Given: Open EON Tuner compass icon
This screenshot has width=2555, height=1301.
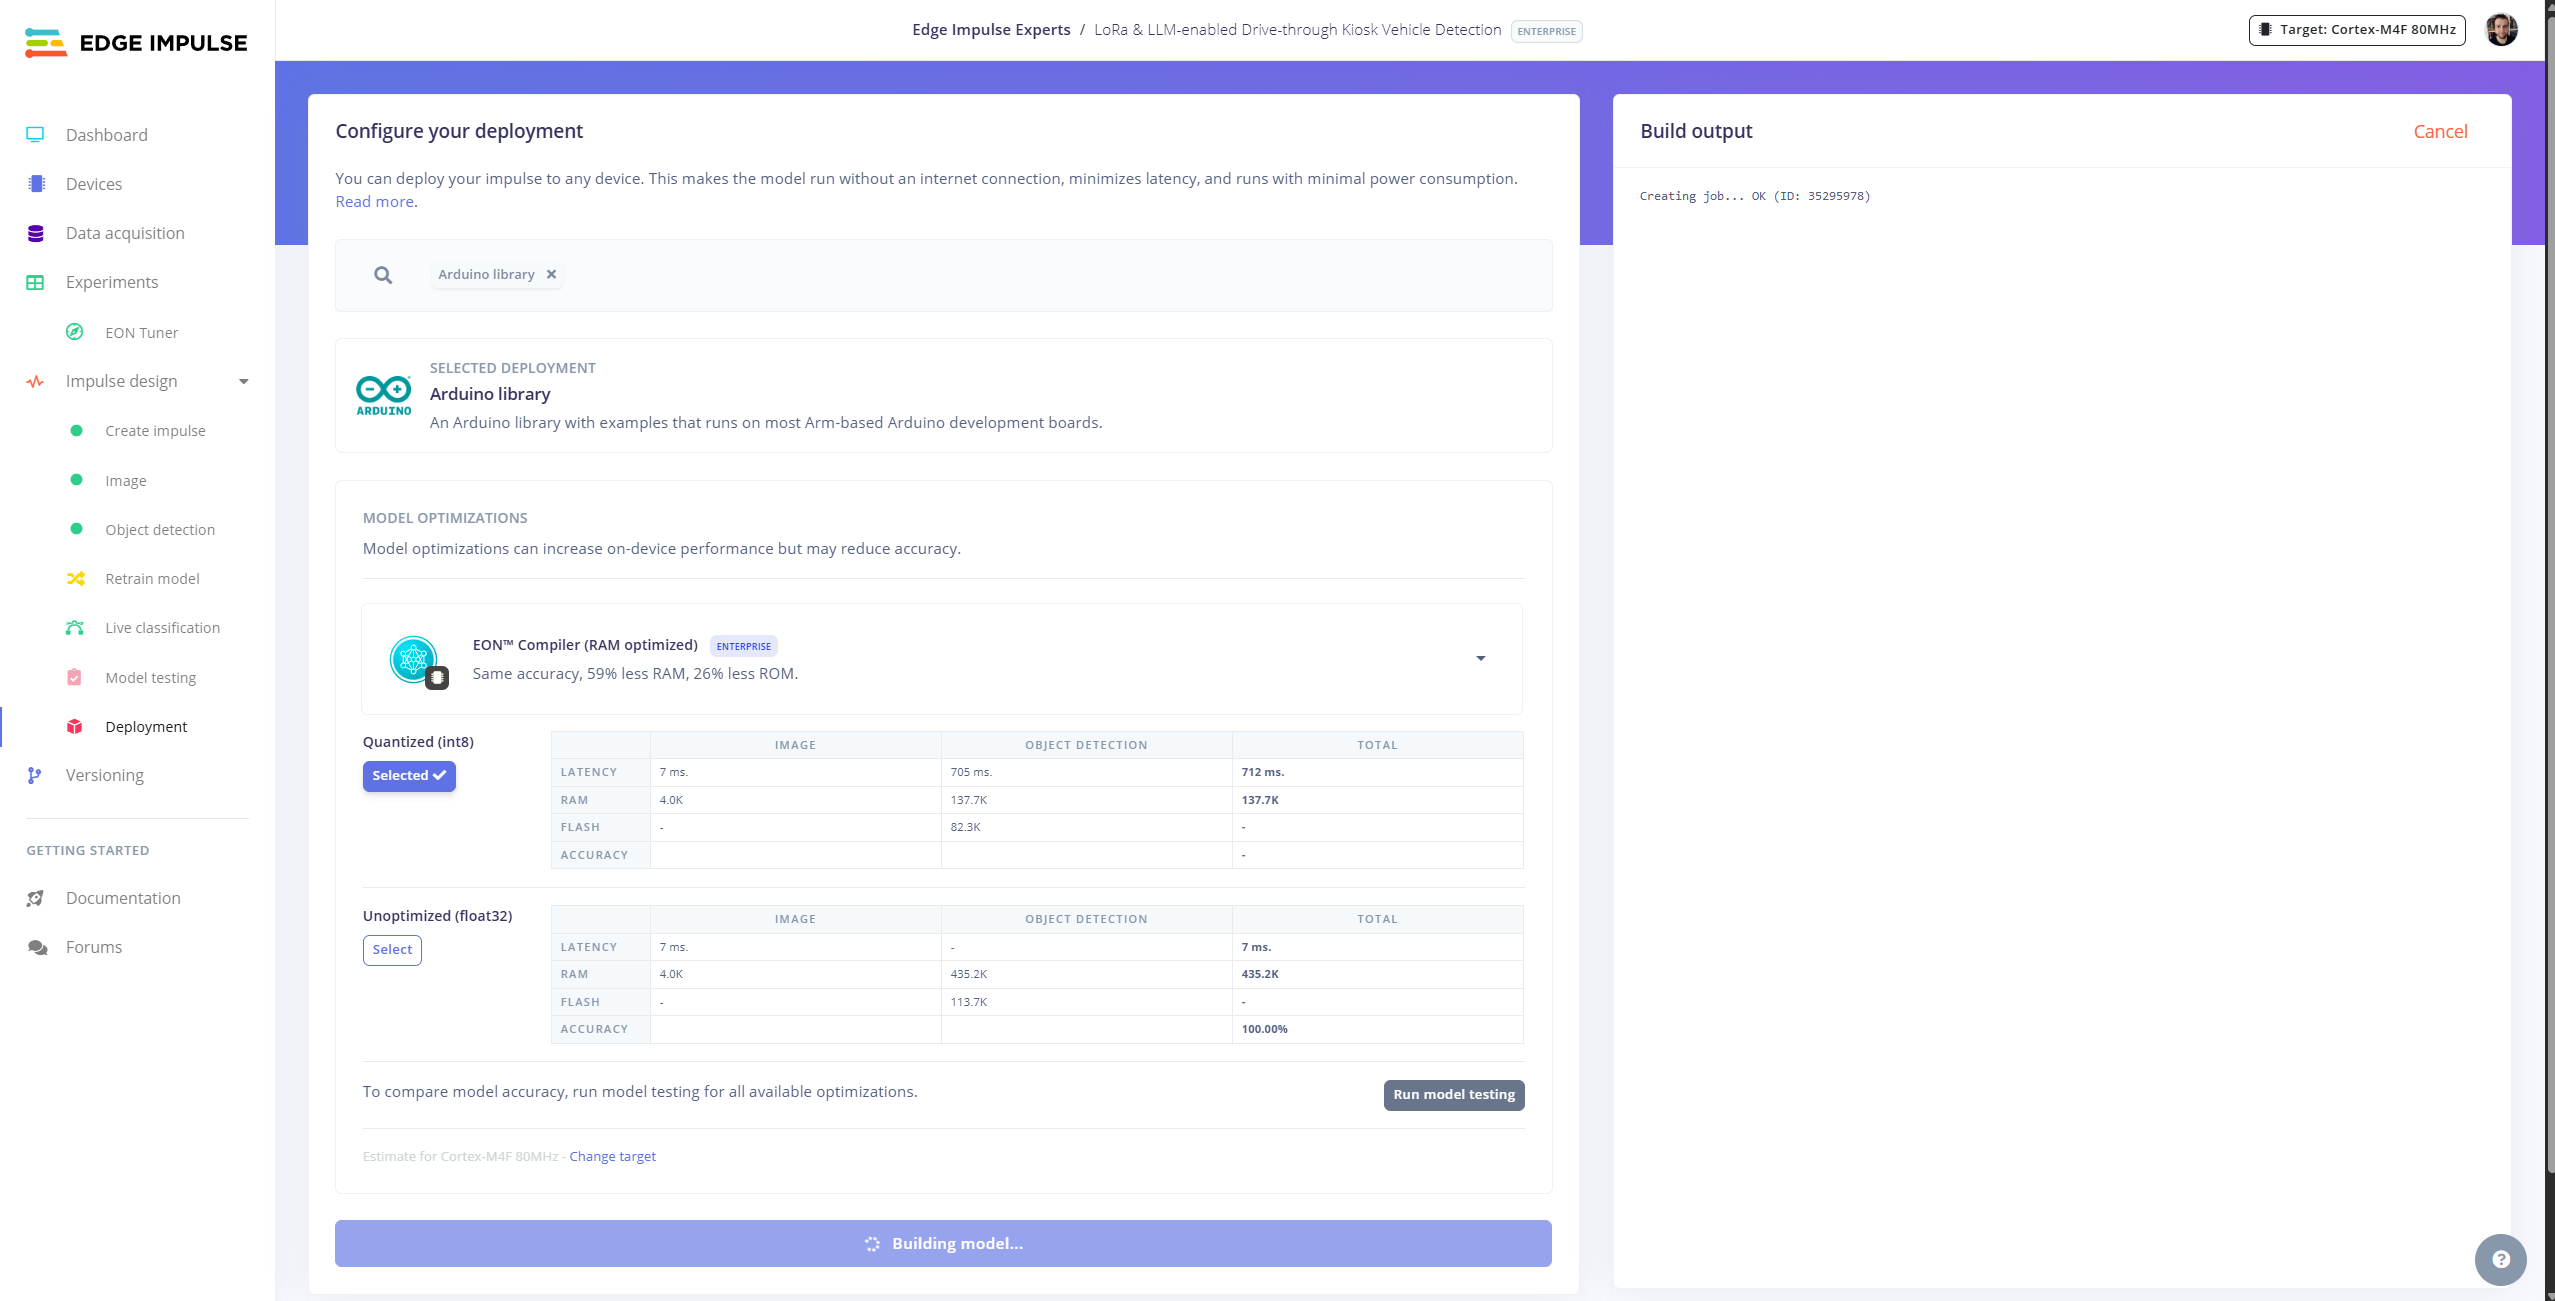Looking at the screenshot, I should tap(75, 332).
